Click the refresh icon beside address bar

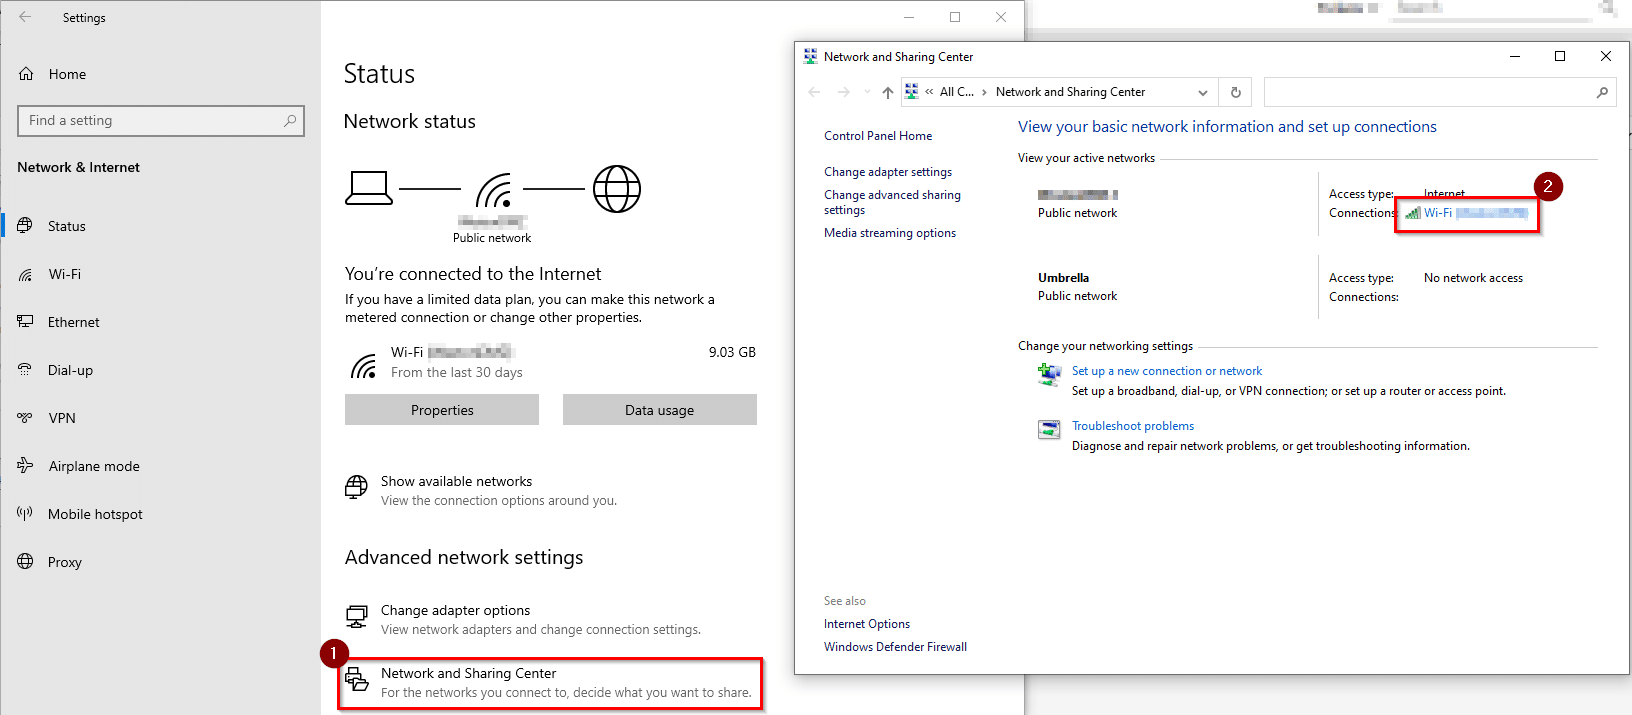pyautogui.click(x=1236, y=92)
